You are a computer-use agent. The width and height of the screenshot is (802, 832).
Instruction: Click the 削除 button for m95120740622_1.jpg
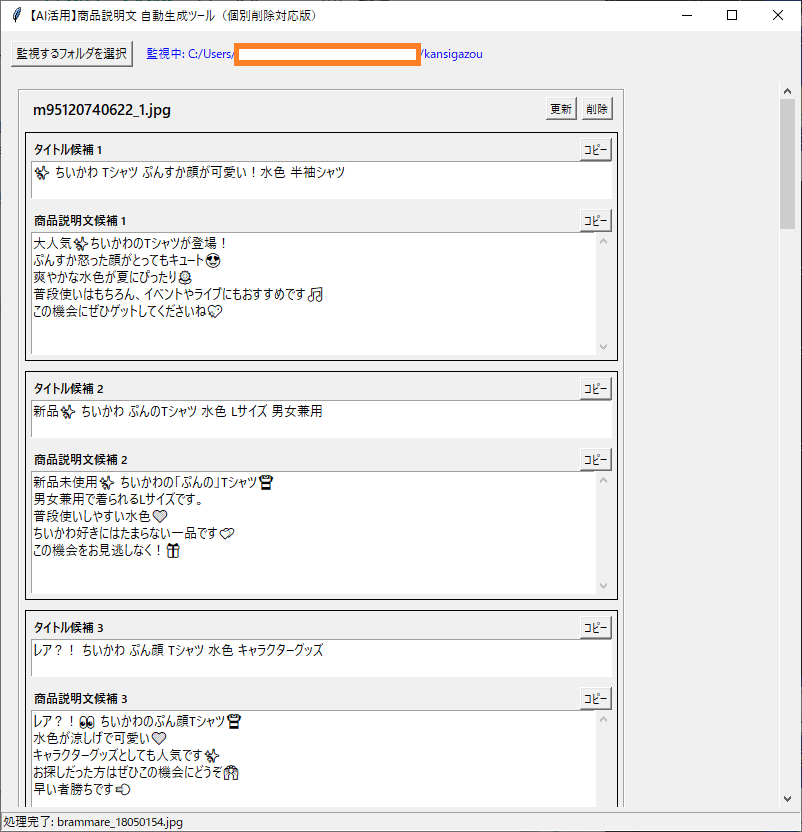597,109
